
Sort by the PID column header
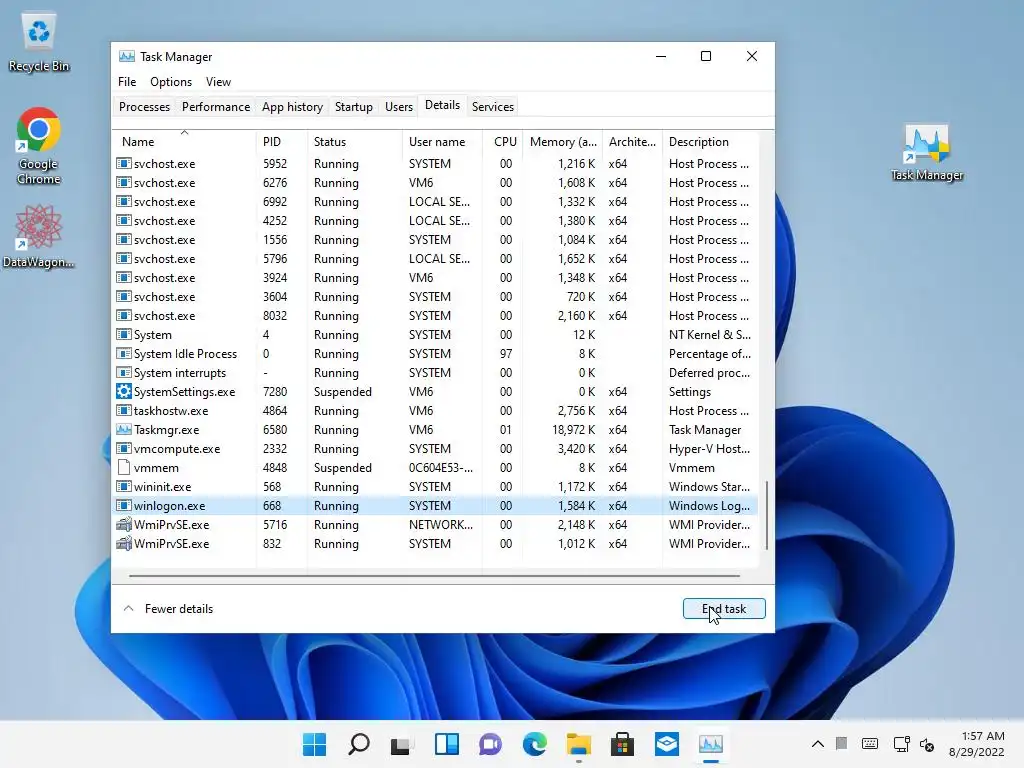tap(281, 142)
